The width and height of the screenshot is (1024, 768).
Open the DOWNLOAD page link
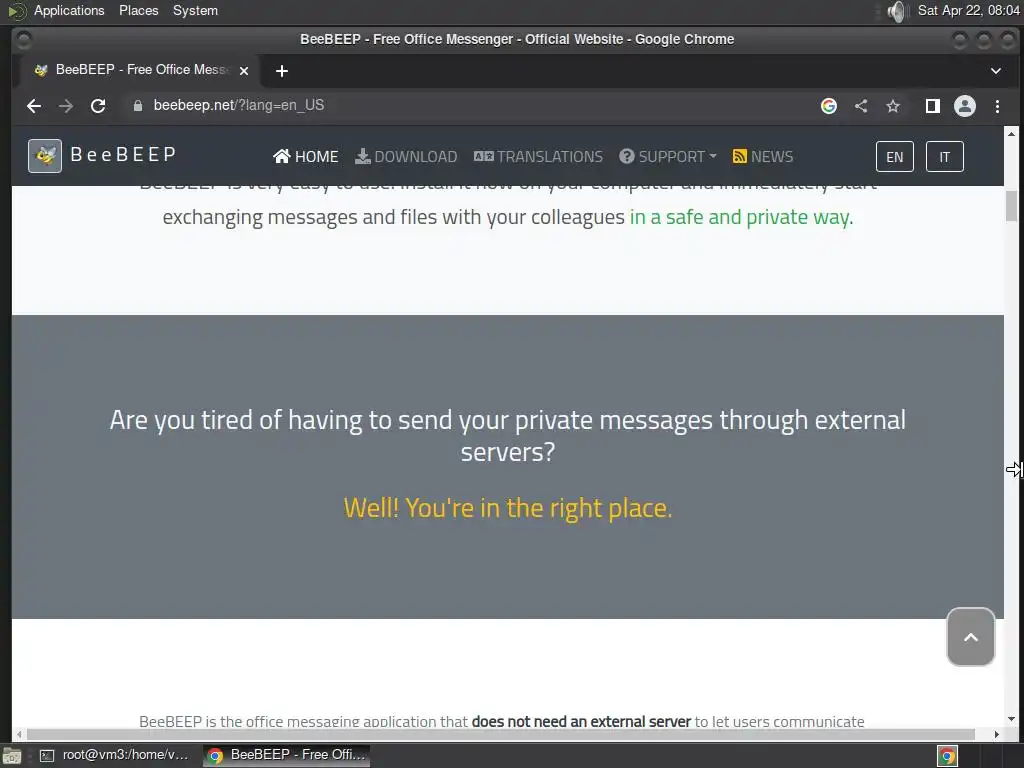406,157
